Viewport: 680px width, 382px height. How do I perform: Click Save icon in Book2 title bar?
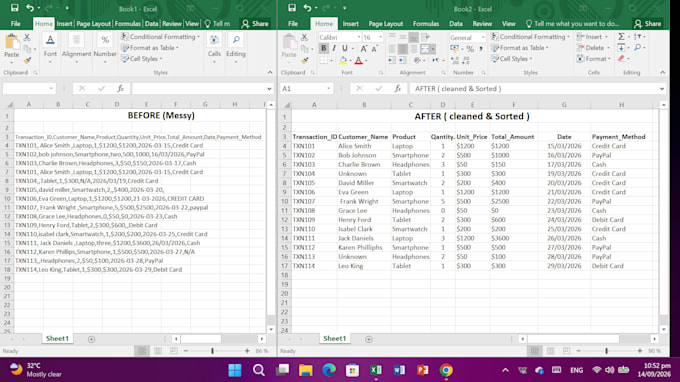tap(292, 8)
